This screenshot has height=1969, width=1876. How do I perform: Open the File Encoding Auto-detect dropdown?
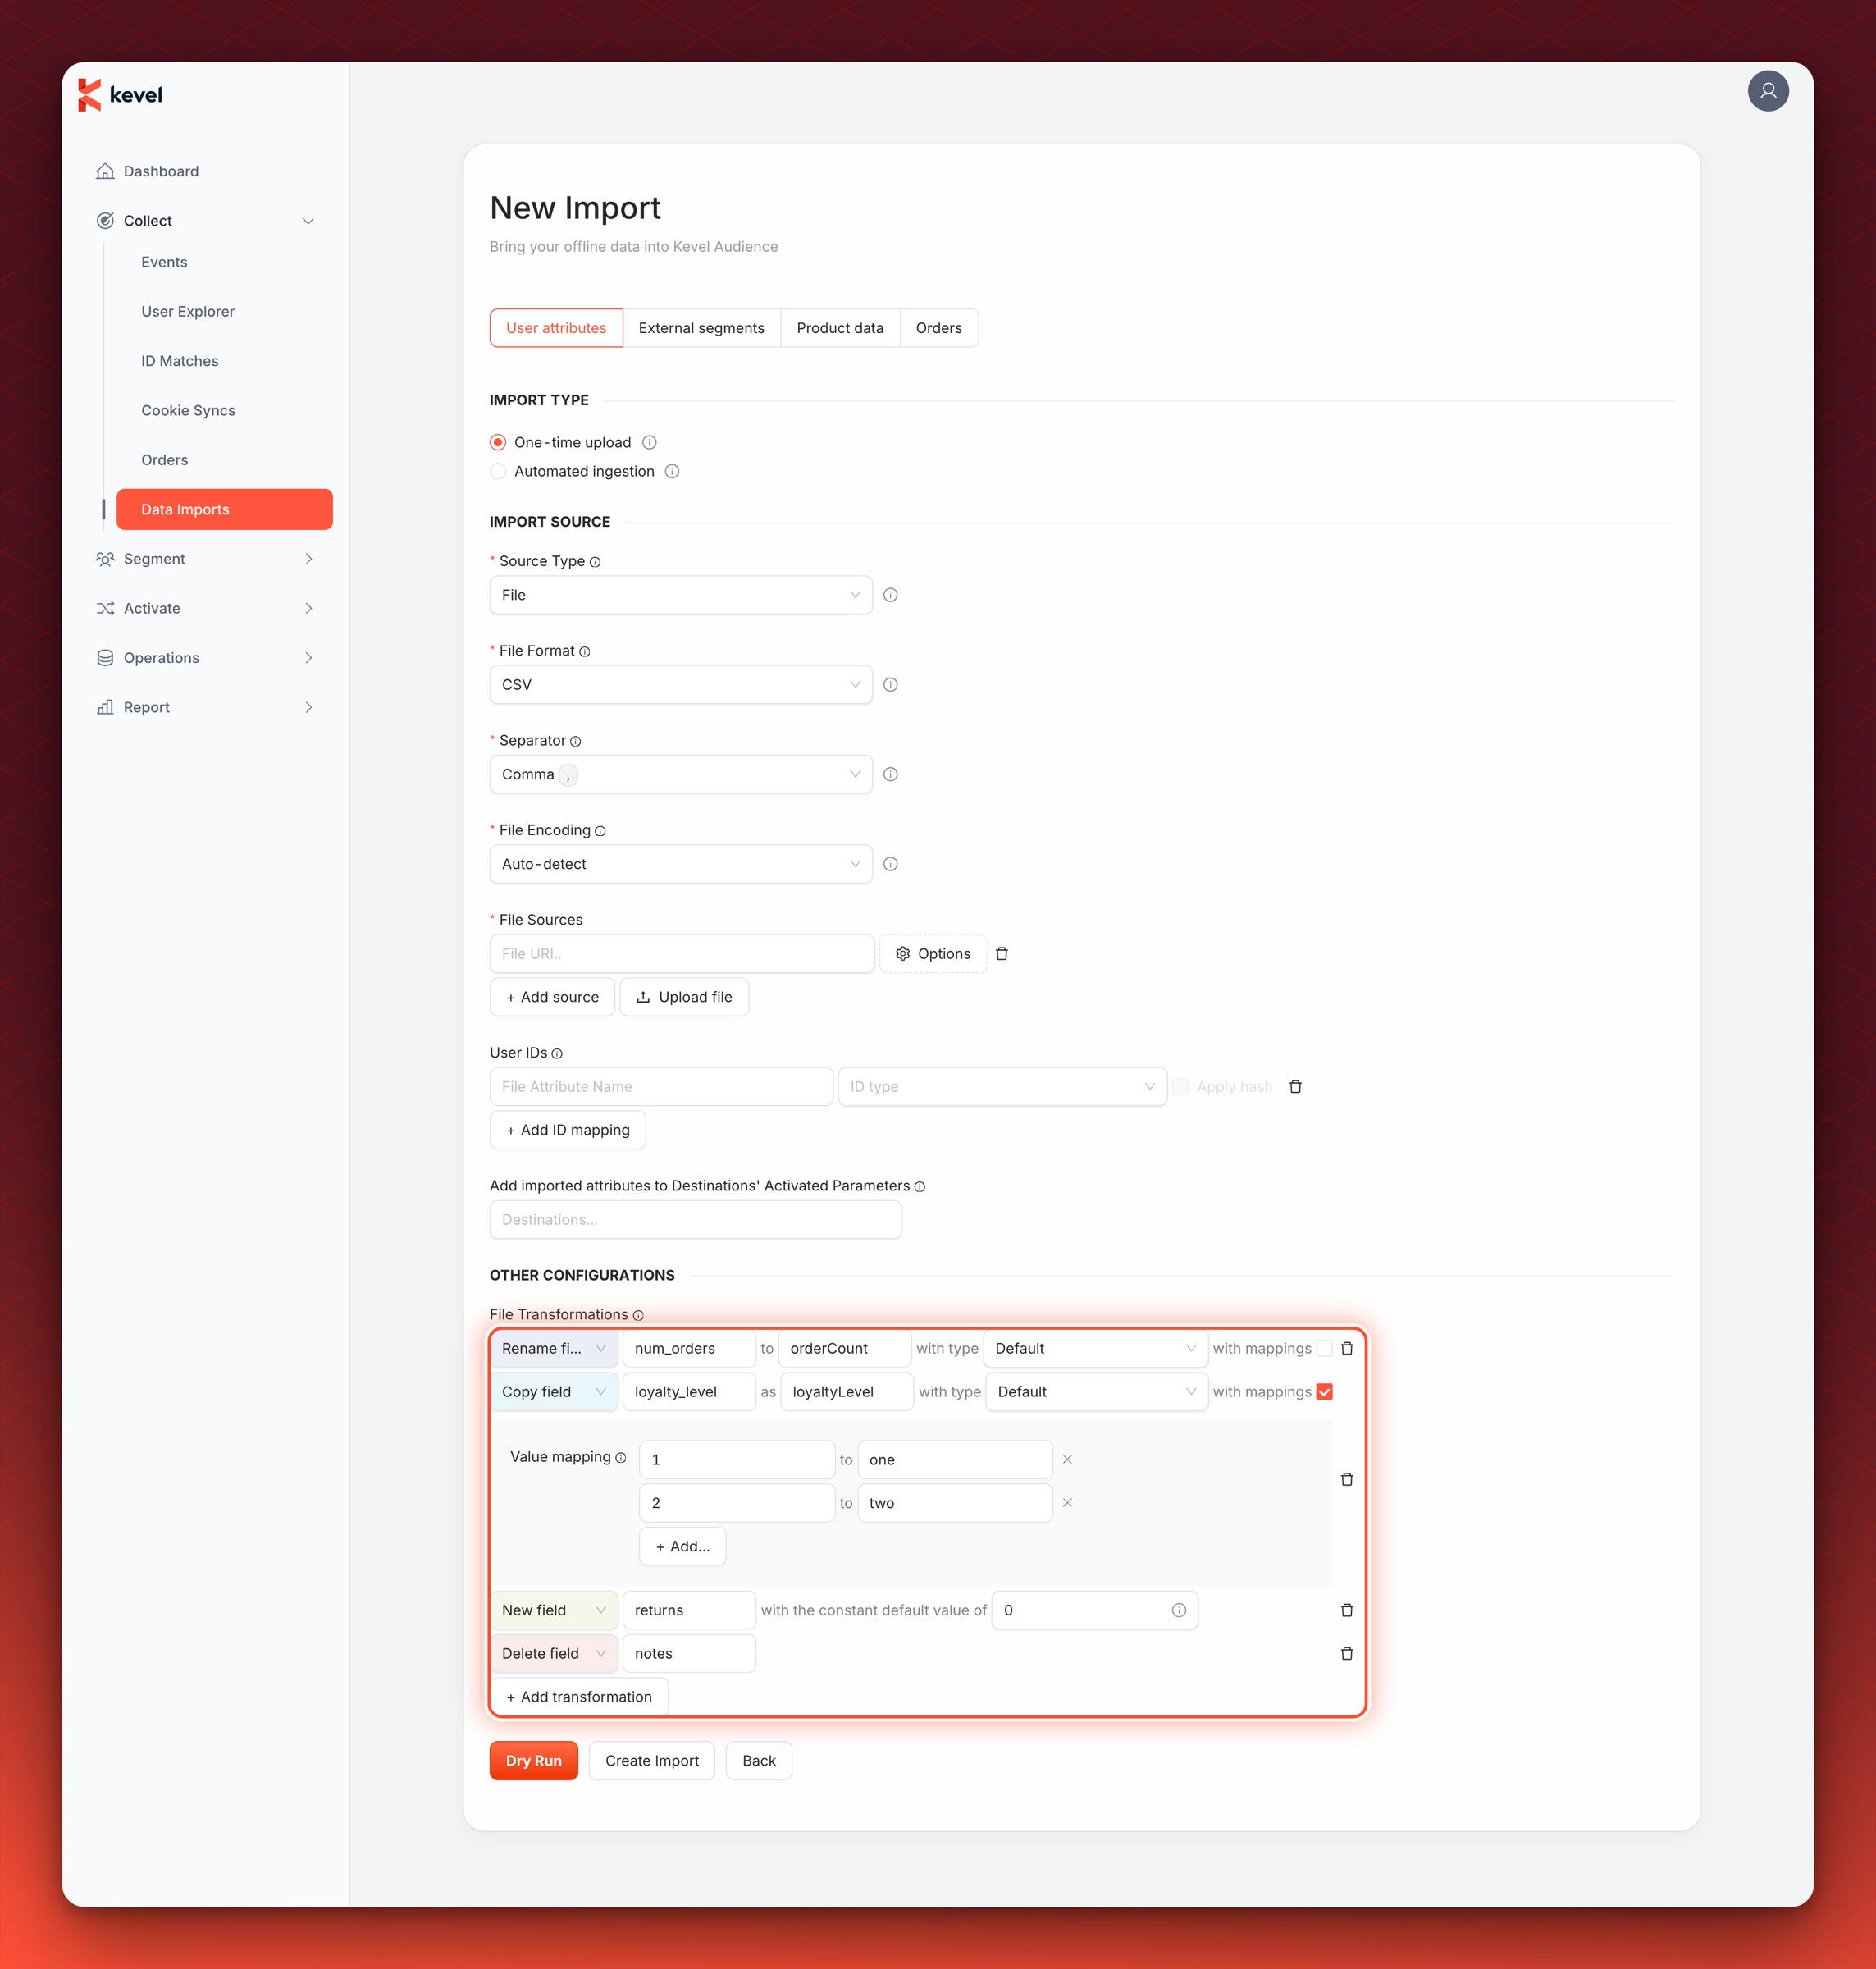point(680,864)
